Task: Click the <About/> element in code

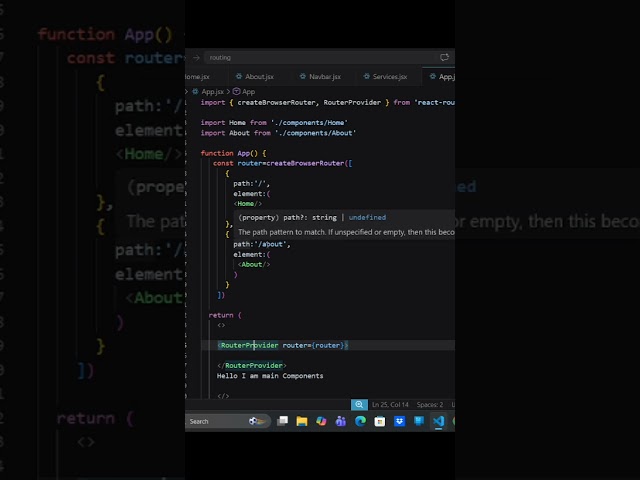Action: (x=253, y=264)
